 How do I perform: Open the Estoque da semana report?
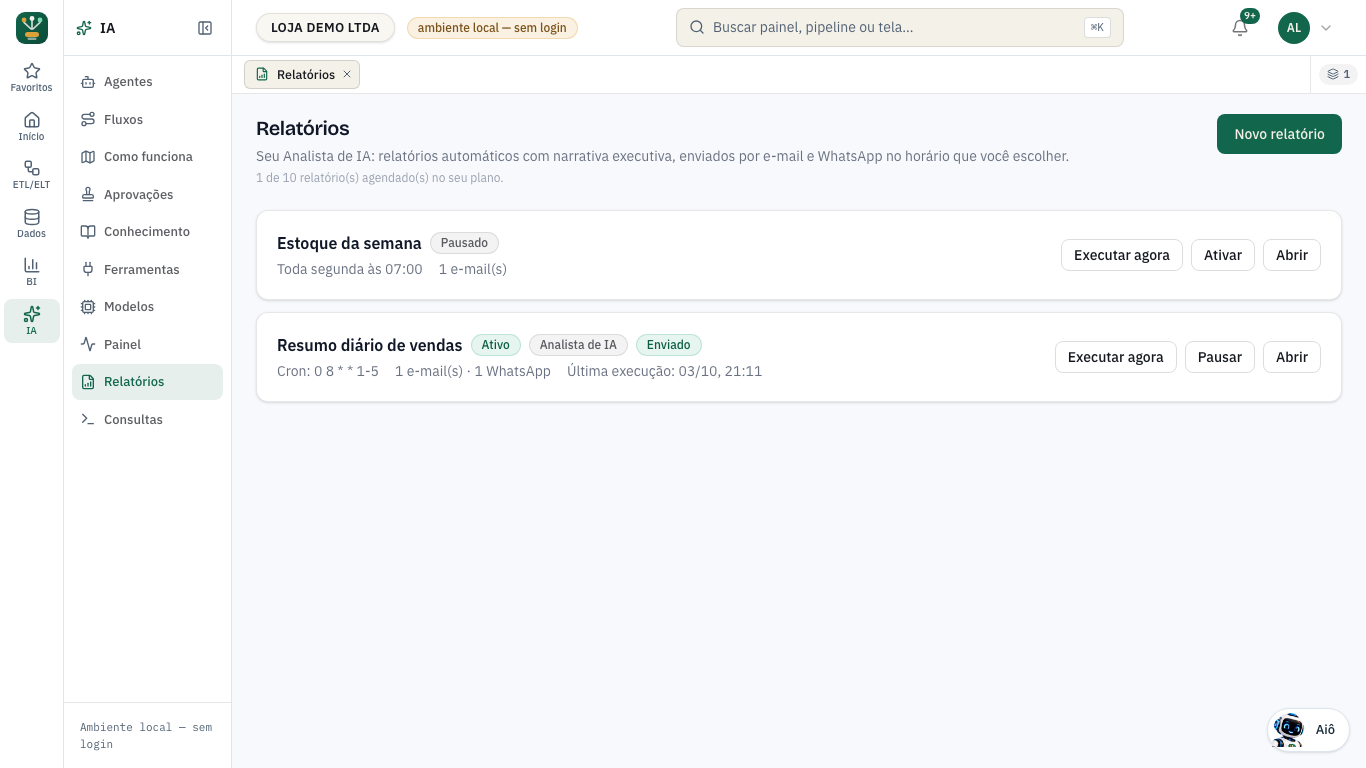click(x=1292, y=255)
